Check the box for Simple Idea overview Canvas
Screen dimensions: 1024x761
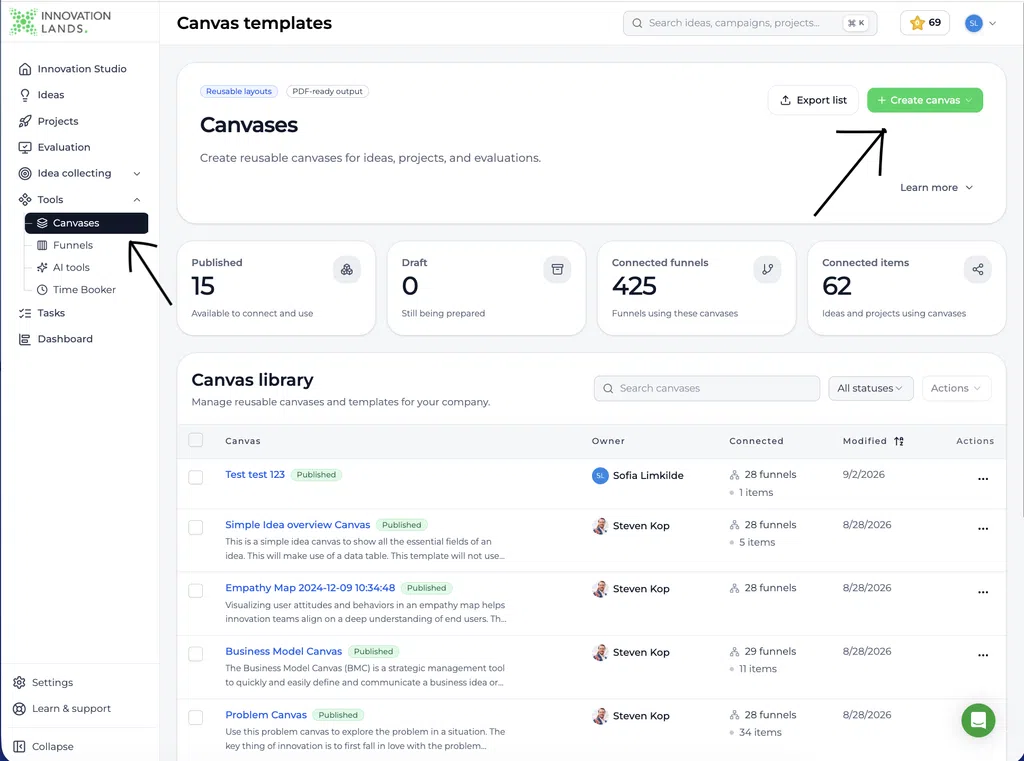(x=196, y=527)
